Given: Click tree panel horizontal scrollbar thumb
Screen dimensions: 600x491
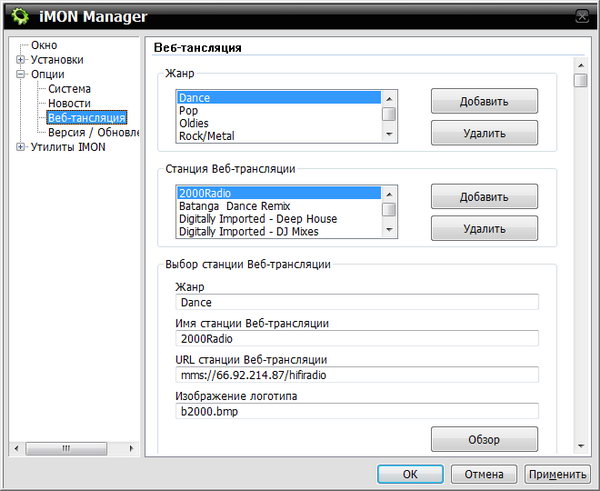Looking at the screenshot, I should (66, 448).
